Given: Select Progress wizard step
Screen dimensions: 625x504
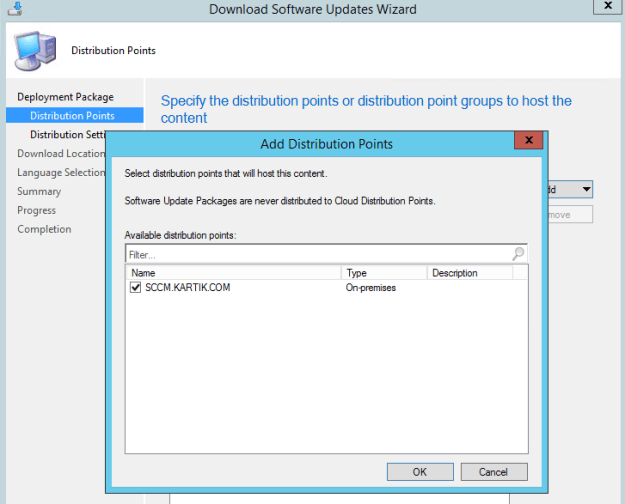Looking at the screenshot, I should point(36,210).
